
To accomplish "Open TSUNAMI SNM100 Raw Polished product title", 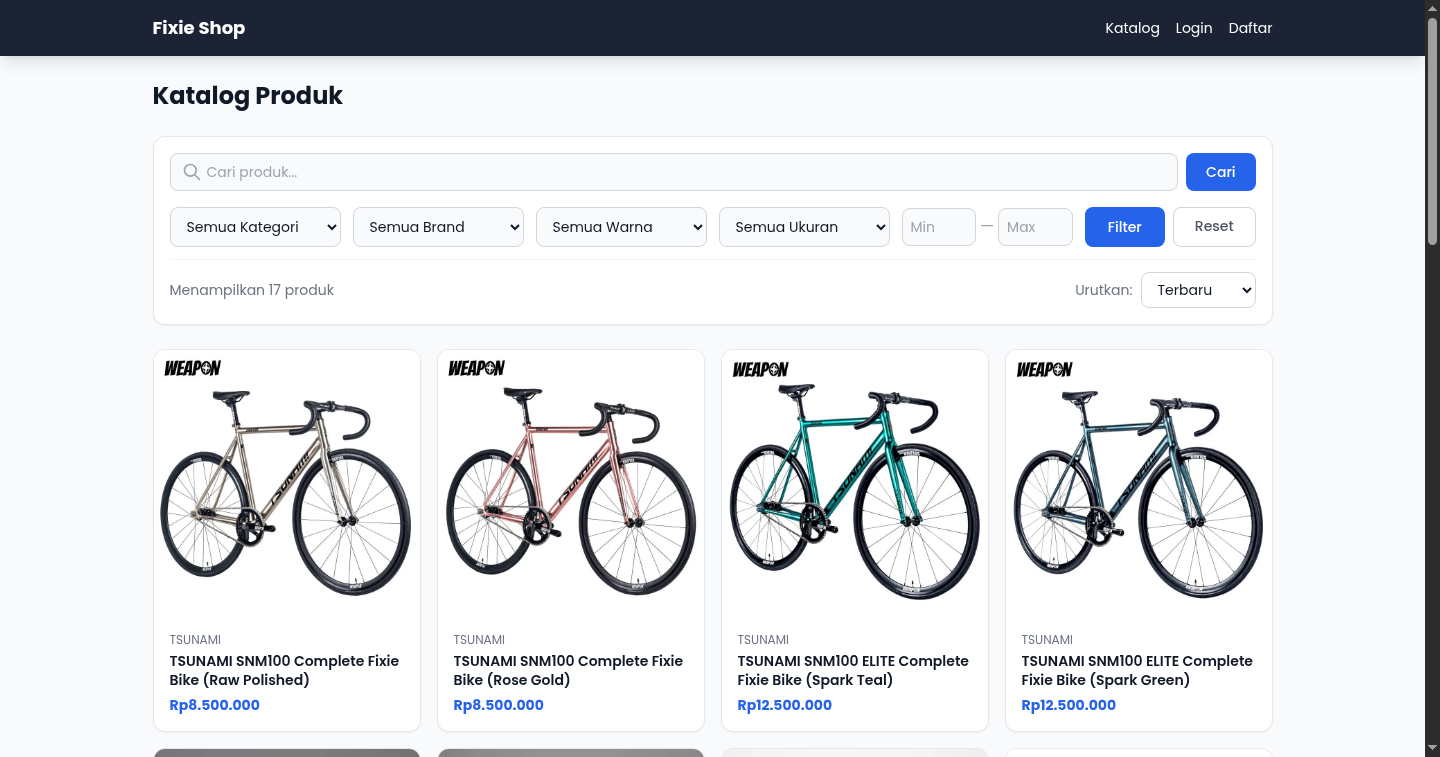I will coord(284,670).
